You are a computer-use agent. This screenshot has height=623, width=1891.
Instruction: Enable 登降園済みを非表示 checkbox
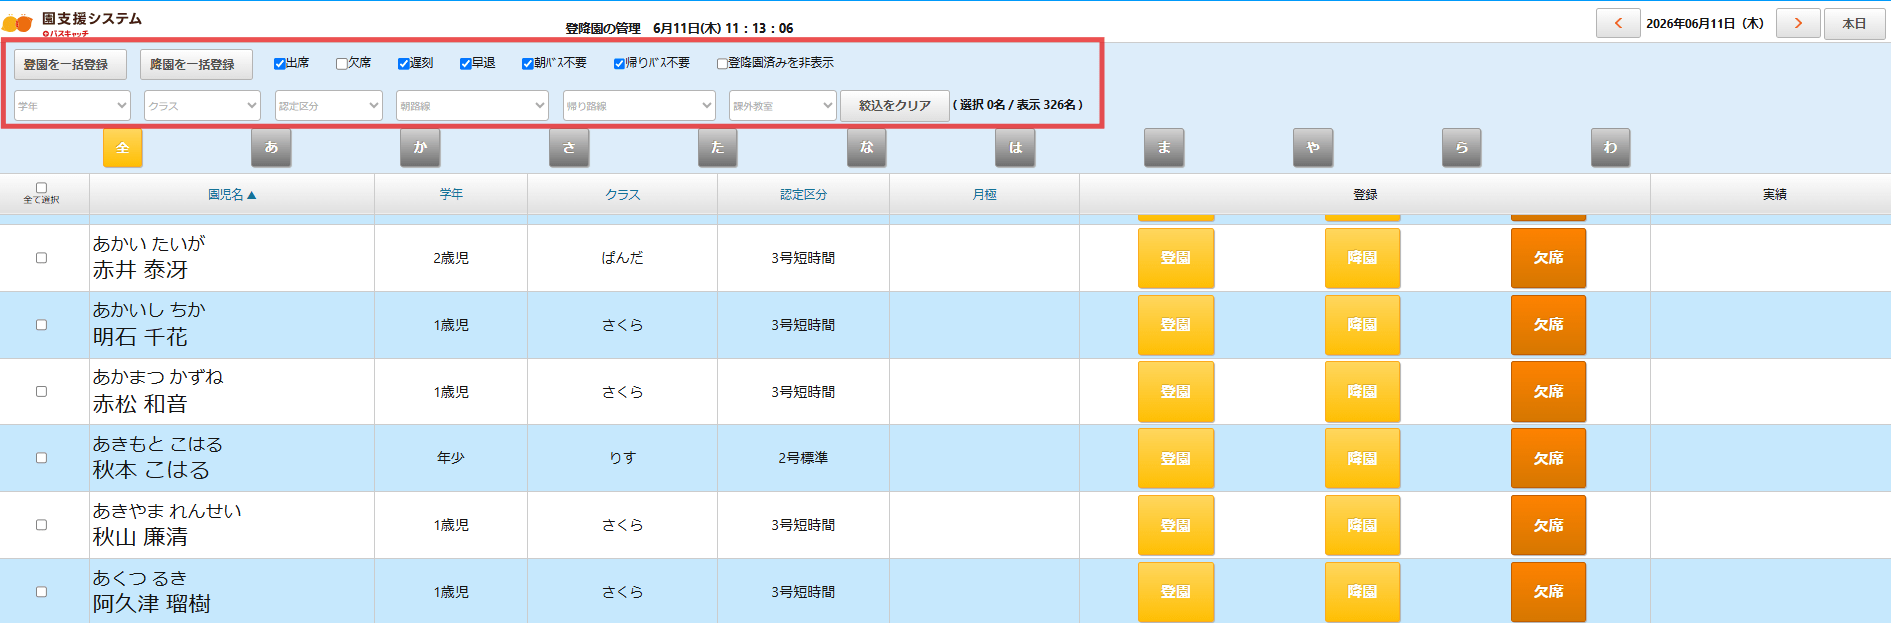click(722, 63)
